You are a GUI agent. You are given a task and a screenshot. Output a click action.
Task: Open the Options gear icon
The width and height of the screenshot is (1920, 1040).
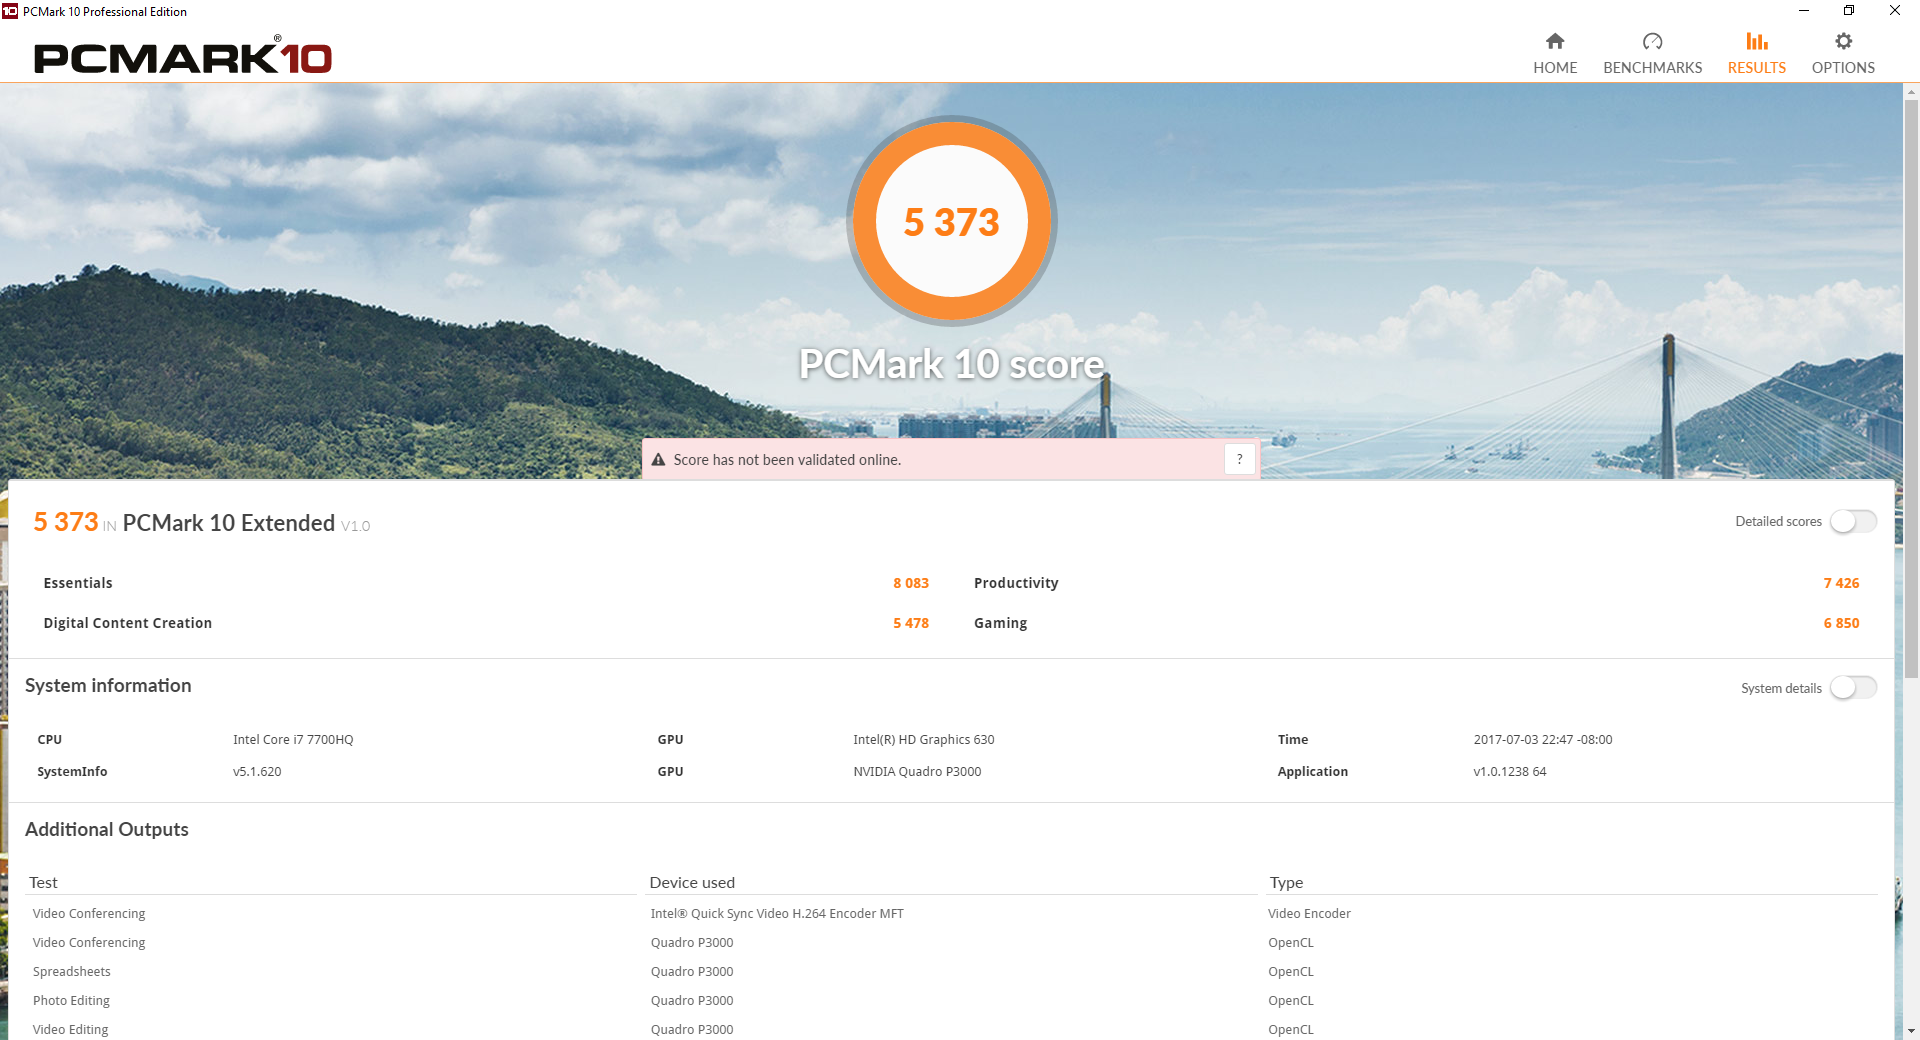pyautogui.click(x=1843, y=41)
